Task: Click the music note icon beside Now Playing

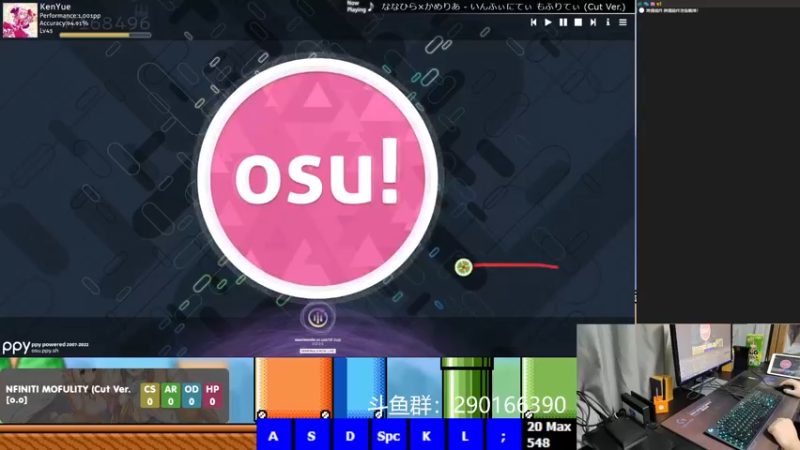Action: point(371,7)
